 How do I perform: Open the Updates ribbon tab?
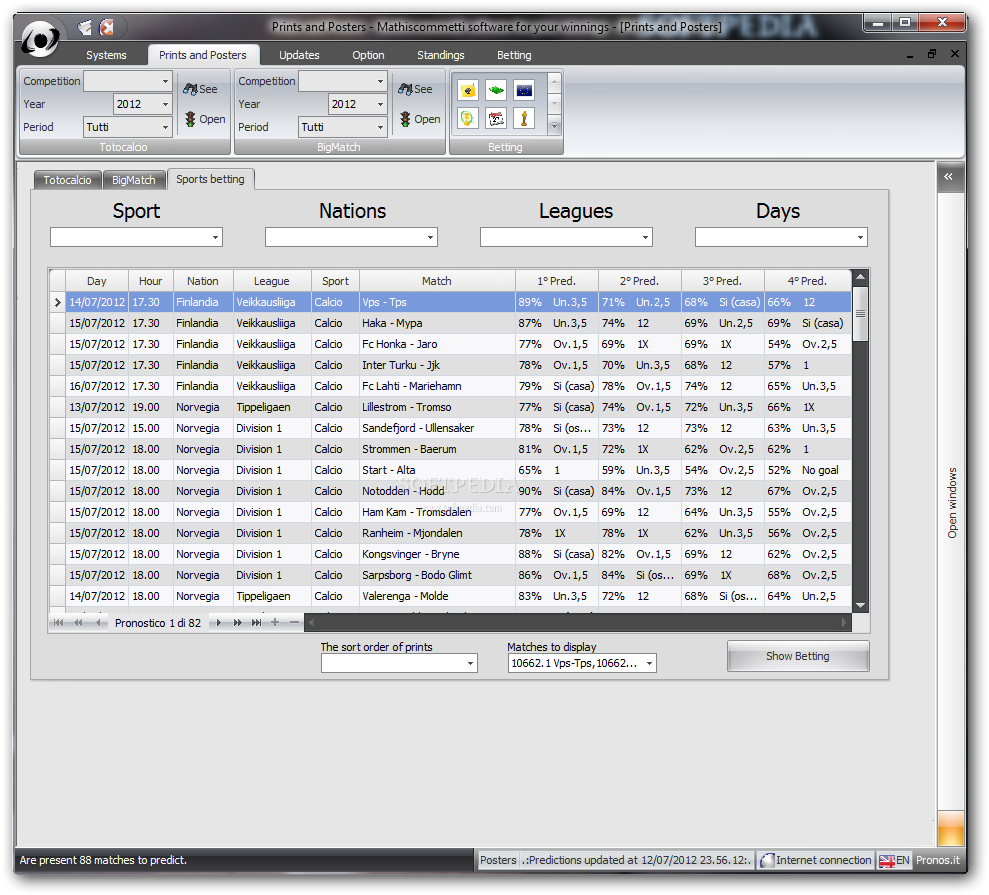click(299, 55)
